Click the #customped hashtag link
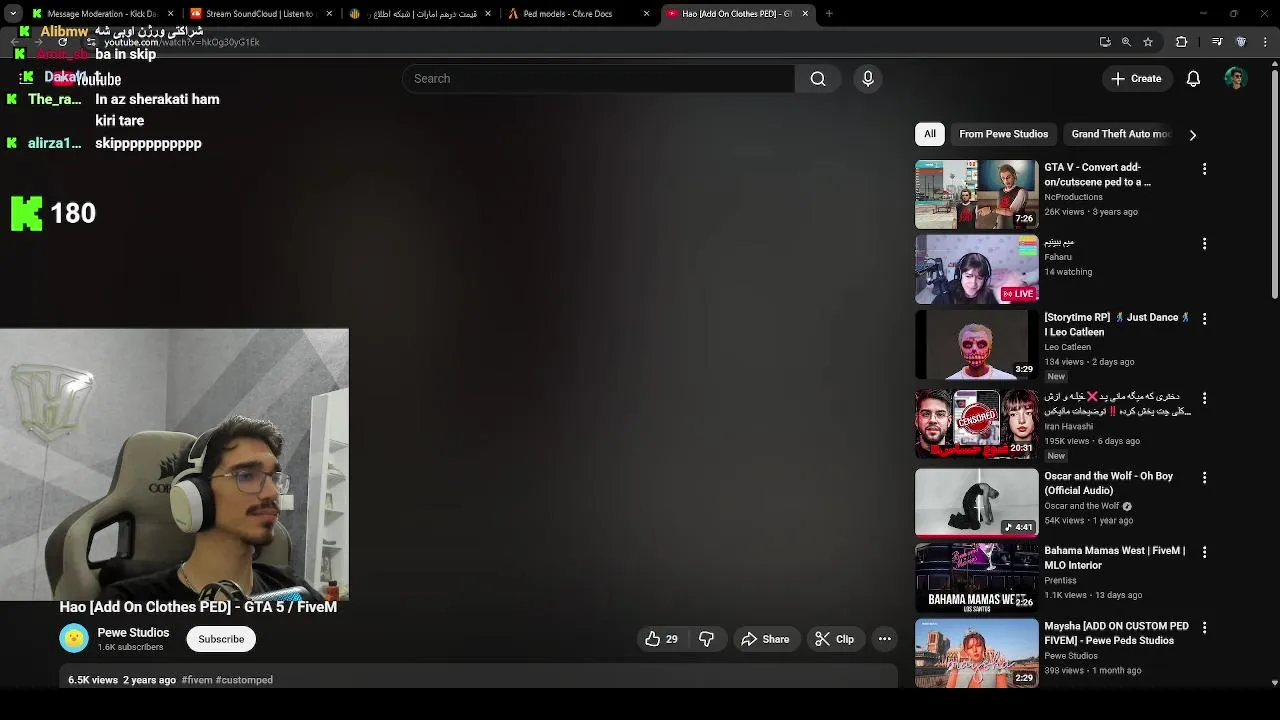The width and height of the screenshot is (1280, 720). 244,680
